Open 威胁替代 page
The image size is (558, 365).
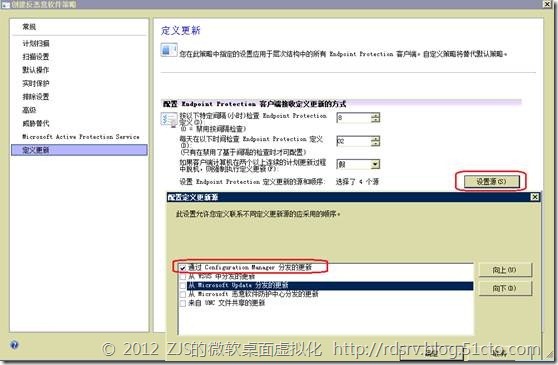point(36,123)
